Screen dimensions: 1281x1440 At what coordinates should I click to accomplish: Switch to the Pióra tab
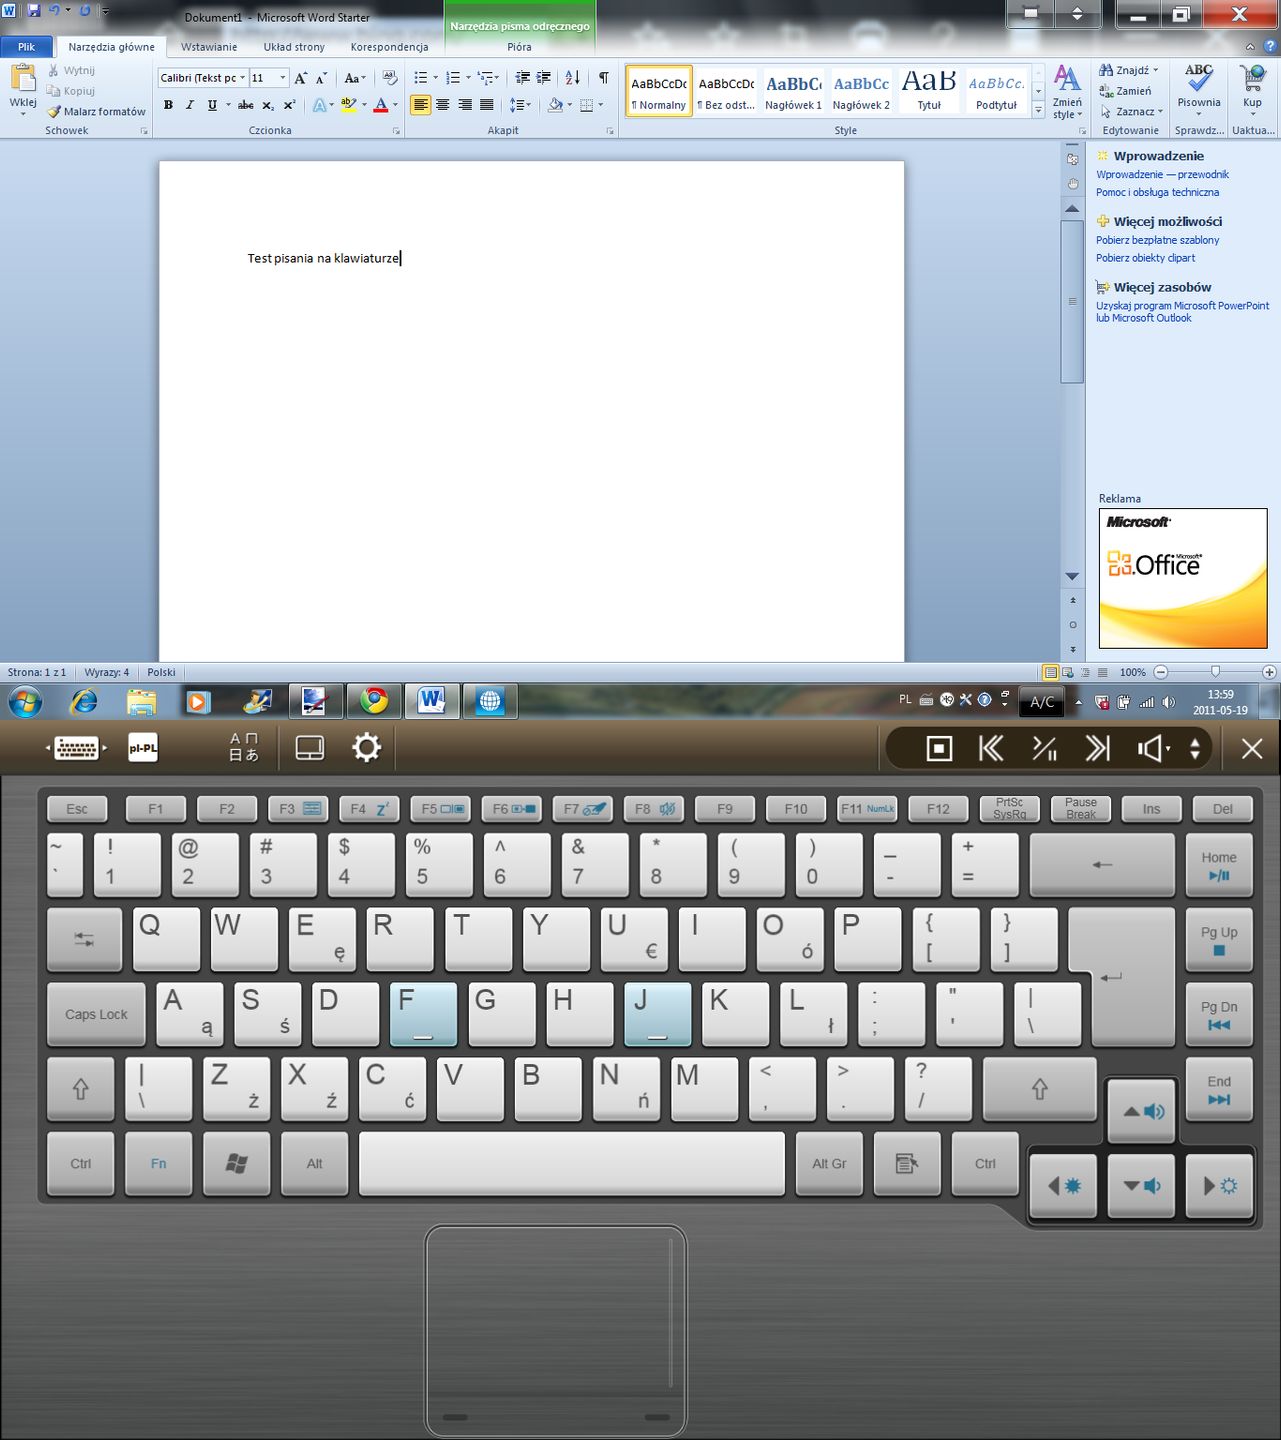pos(519,47)
